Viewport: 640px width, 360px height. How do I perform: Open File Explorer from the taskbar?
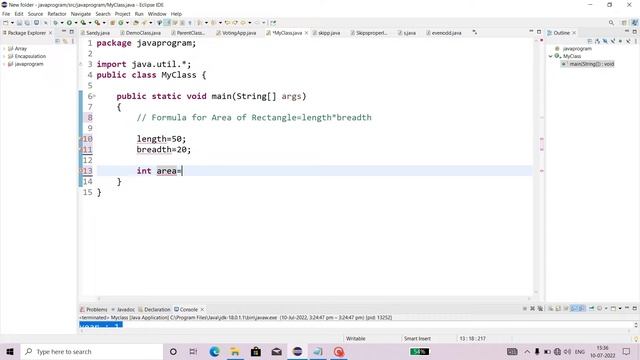click(235, 351)
